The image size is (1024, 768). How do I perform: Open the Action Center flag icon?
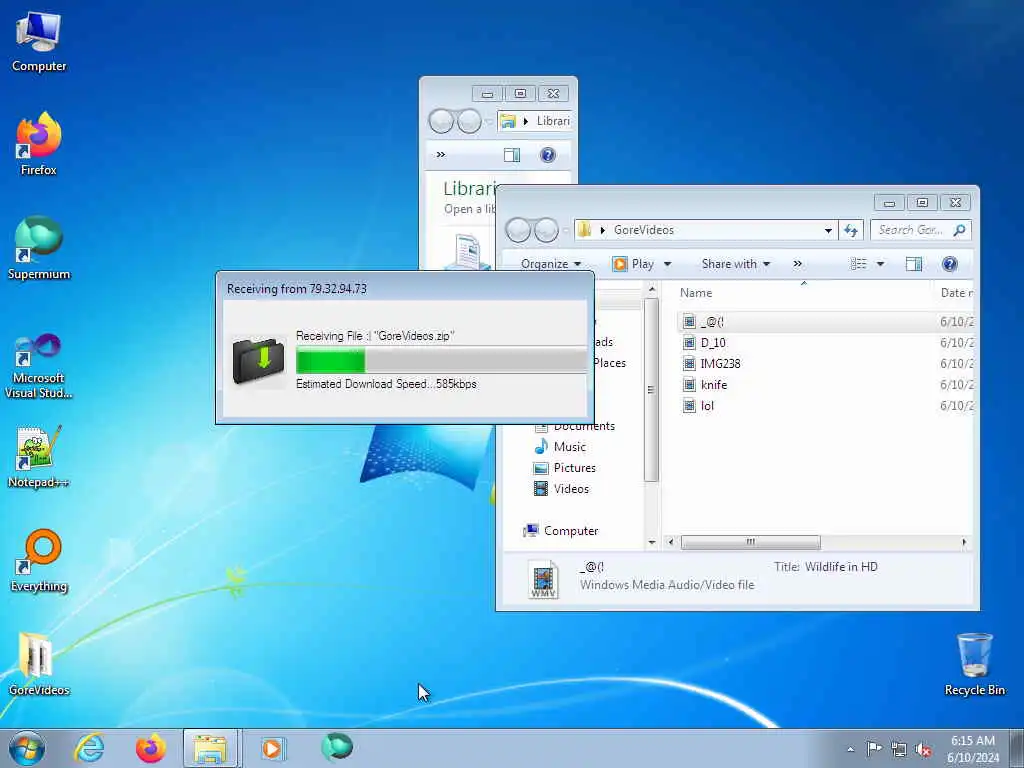[874, 748]
